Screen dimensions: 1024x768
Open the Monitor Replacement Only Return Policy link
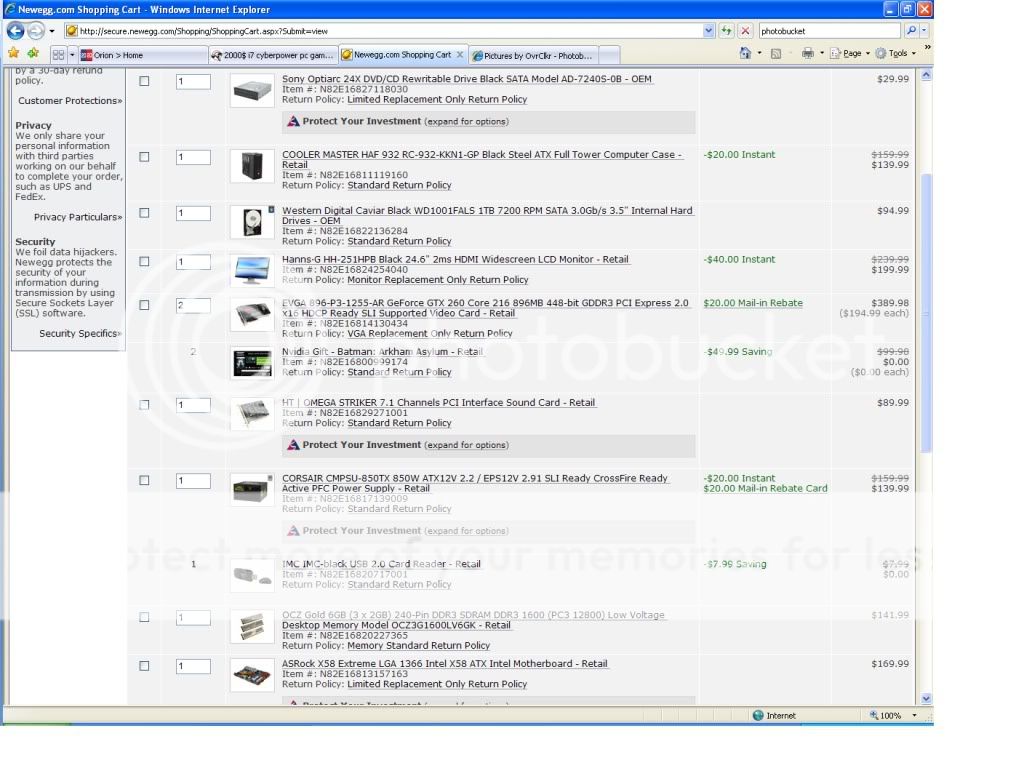[x=438, y=280]
